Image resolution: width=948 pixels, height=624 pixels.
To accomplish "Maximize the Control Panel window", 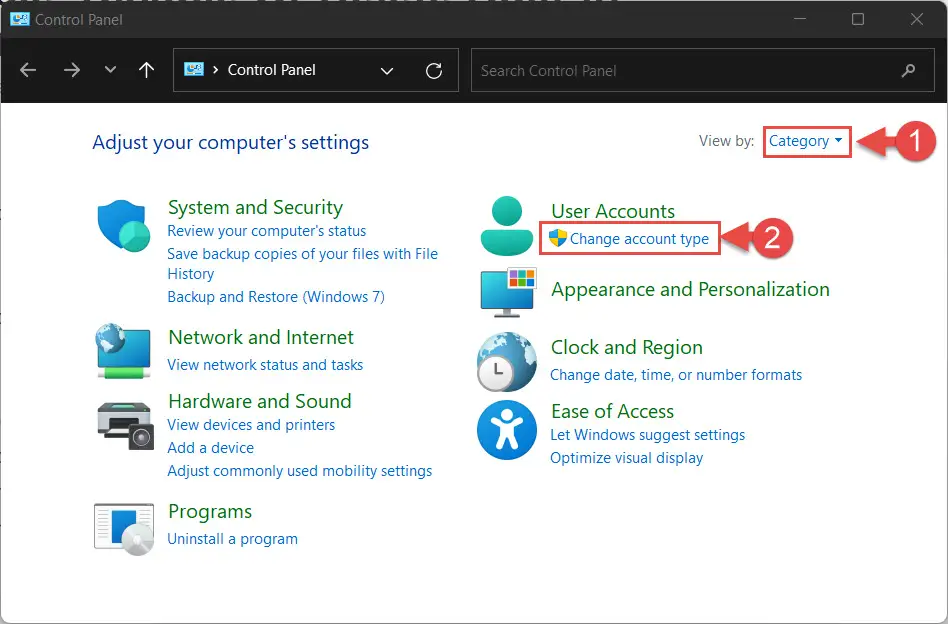I will pos(858,19).
